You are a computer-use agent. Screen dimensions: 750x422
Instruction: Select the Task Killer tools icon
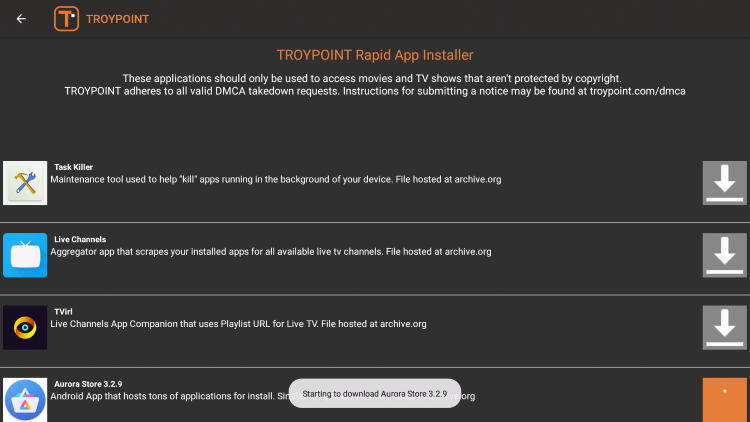click(x=25, y=183)
